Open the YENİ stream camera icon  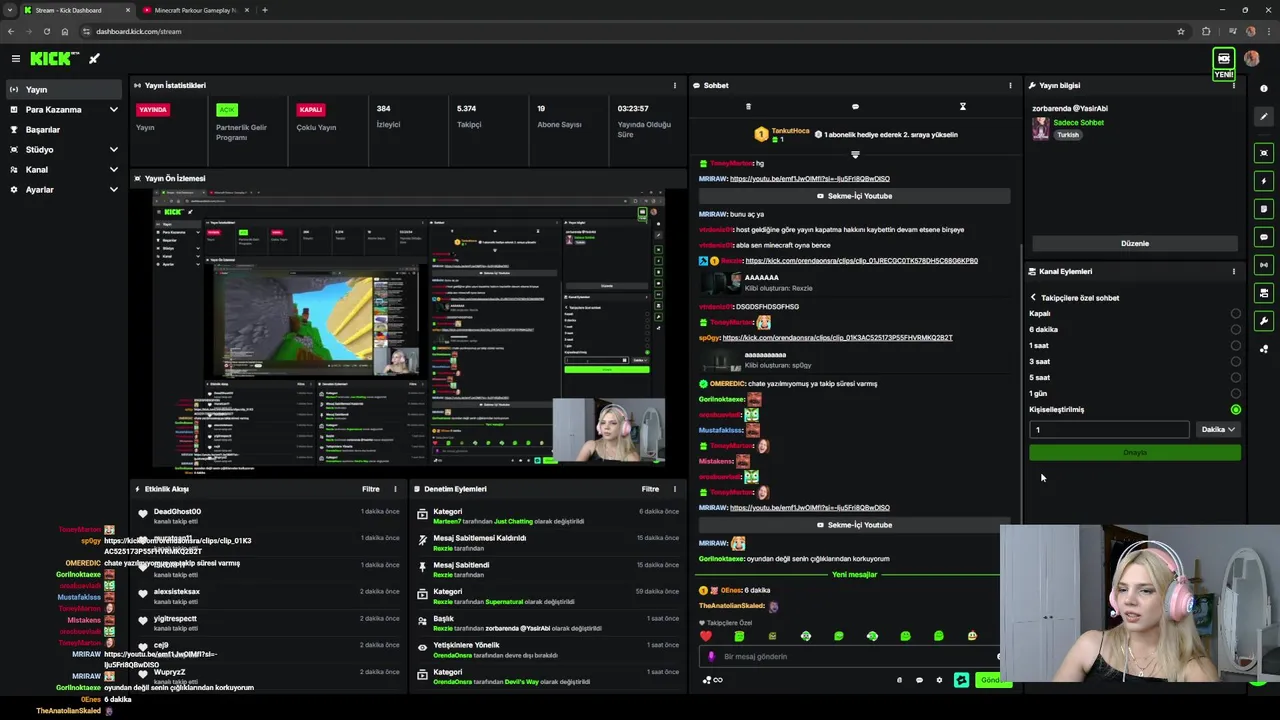[1223, 59]
